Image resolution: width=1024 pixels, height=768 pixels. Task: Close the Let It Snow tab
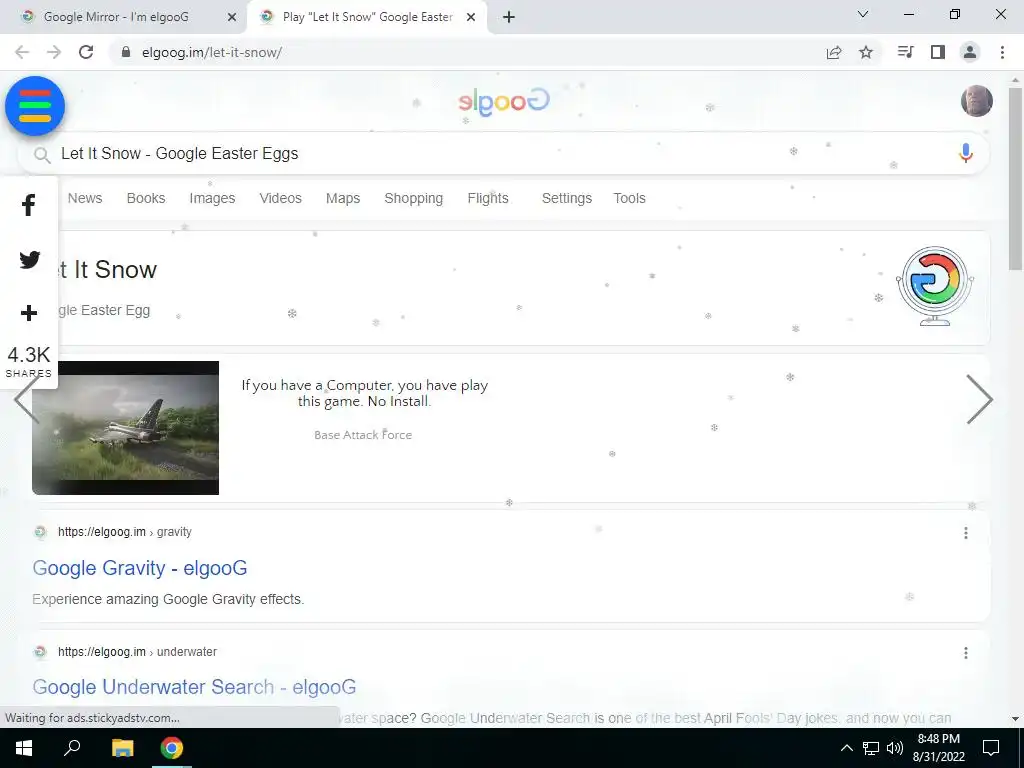471,17
